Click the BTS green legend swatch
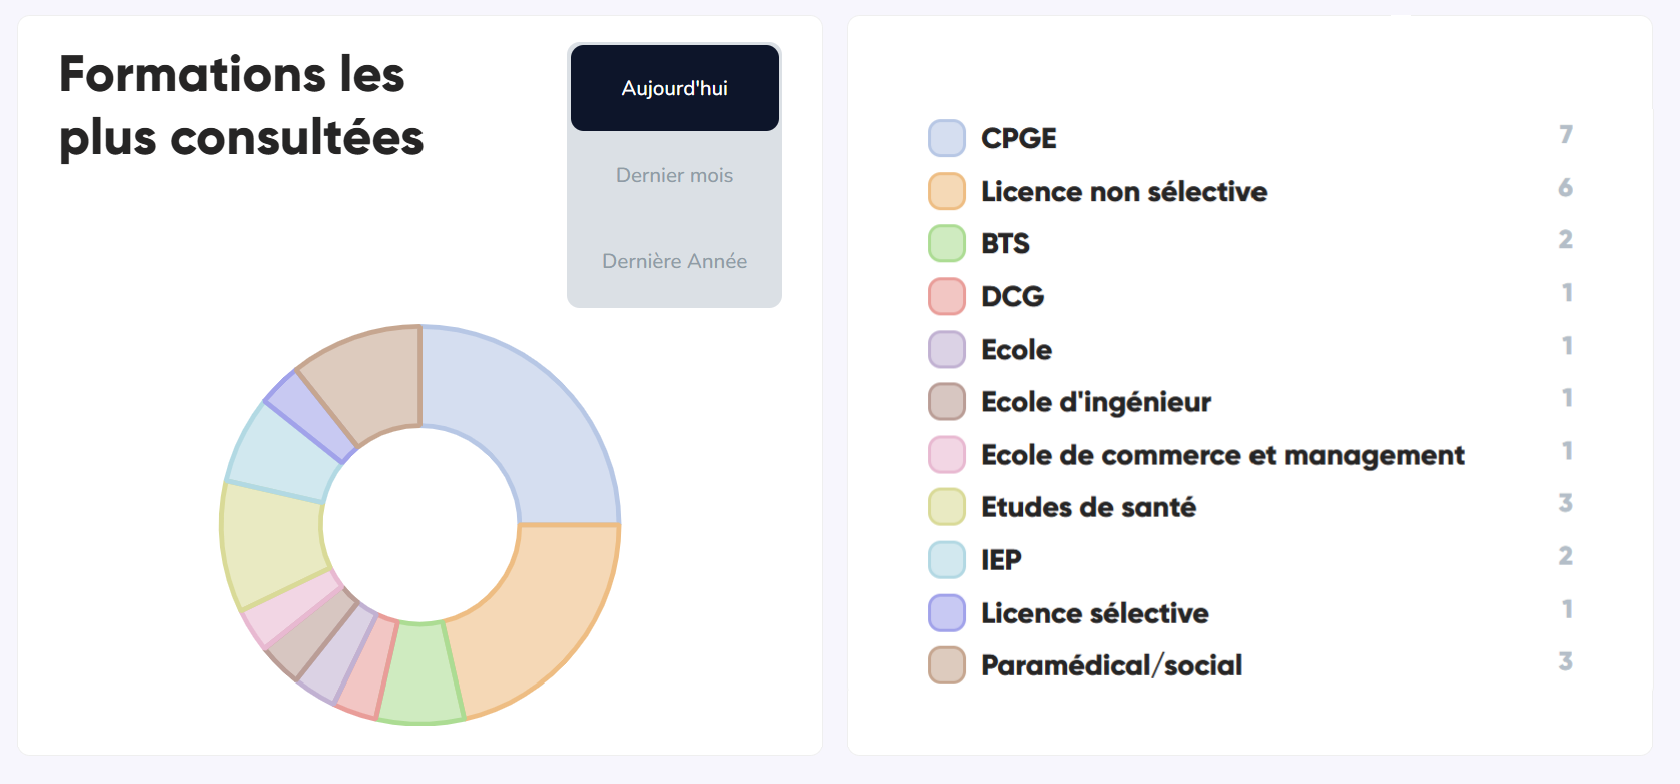This screenshot has width=1680, height=784. coord(946,243)
